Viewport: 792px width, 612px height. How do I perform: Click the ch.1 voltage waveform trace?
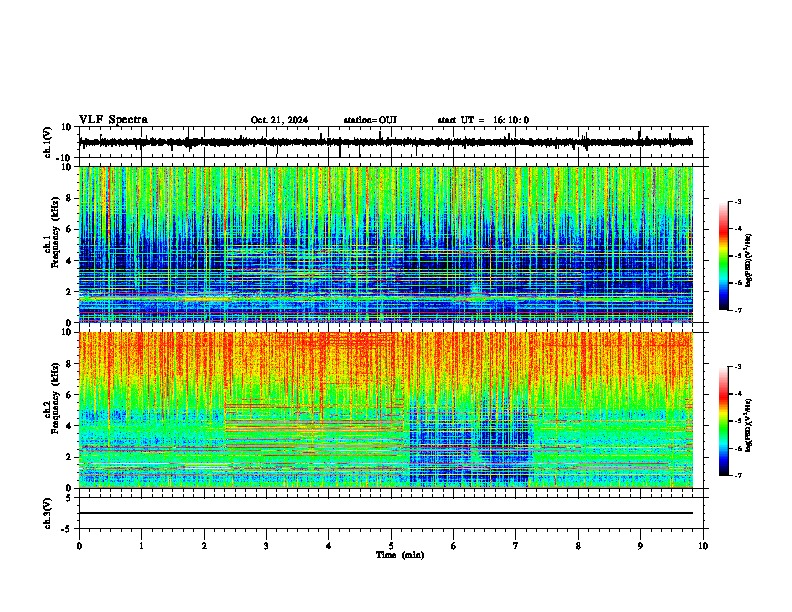click(386, 142)
